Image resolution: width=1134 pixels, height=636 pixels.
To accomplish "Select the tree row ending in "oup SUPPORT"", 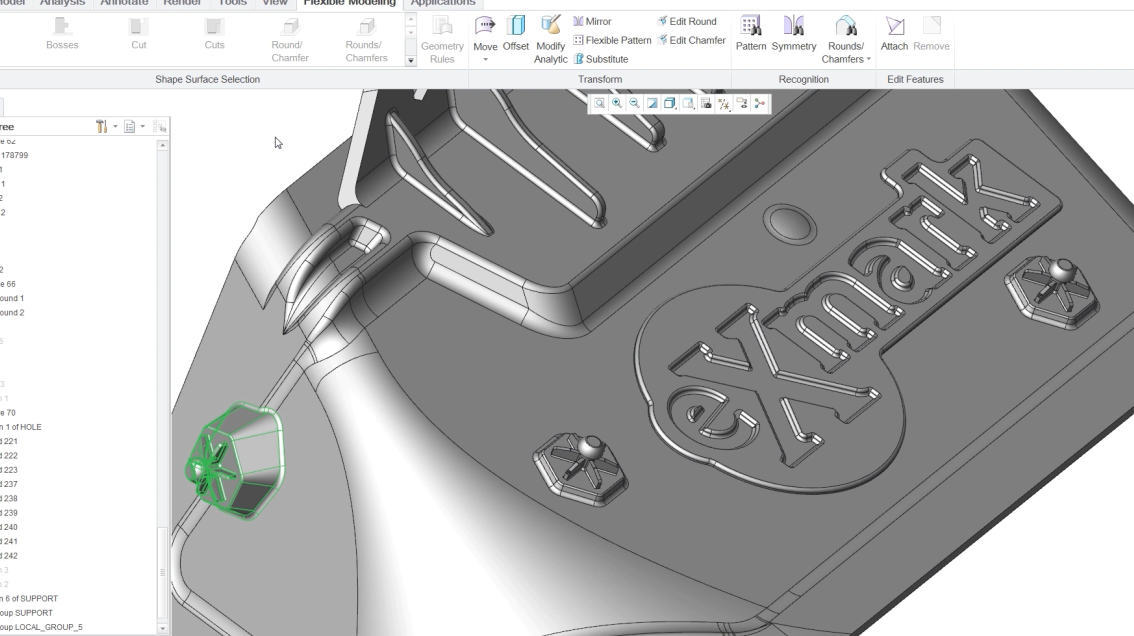I will pos(27,613).
